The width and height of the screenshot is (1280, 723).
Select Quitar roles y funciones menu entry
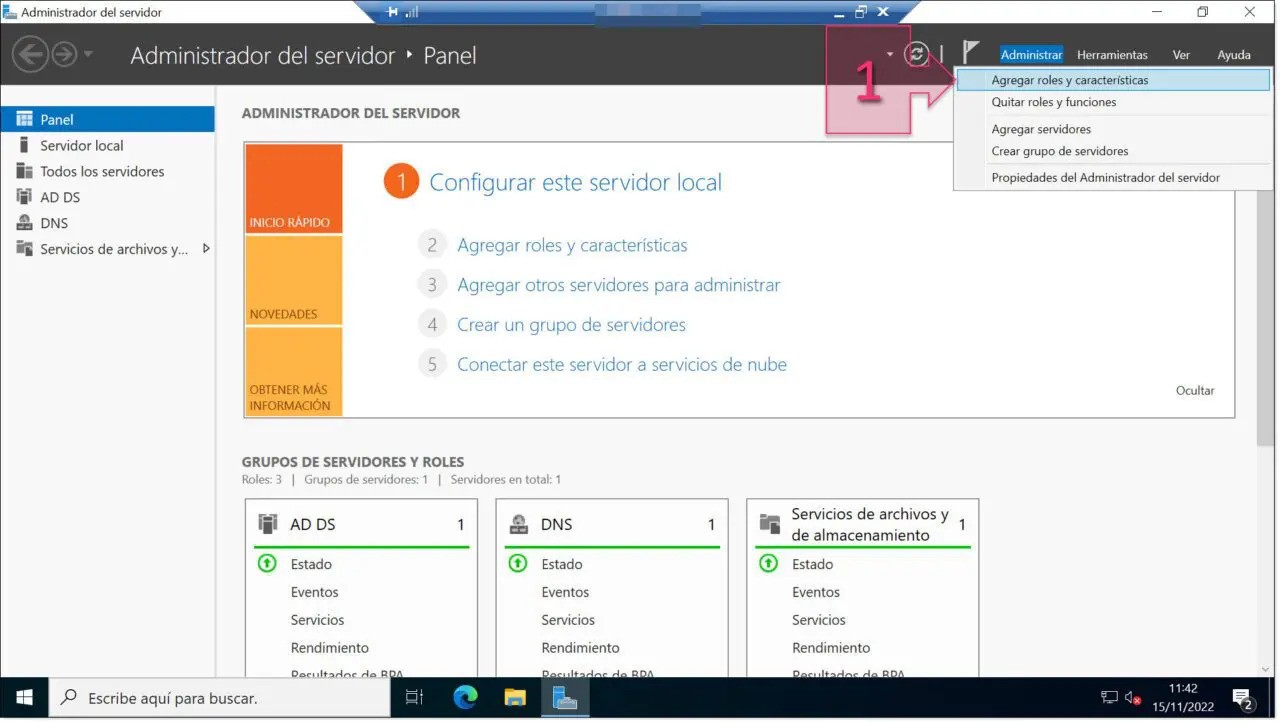1053,102
